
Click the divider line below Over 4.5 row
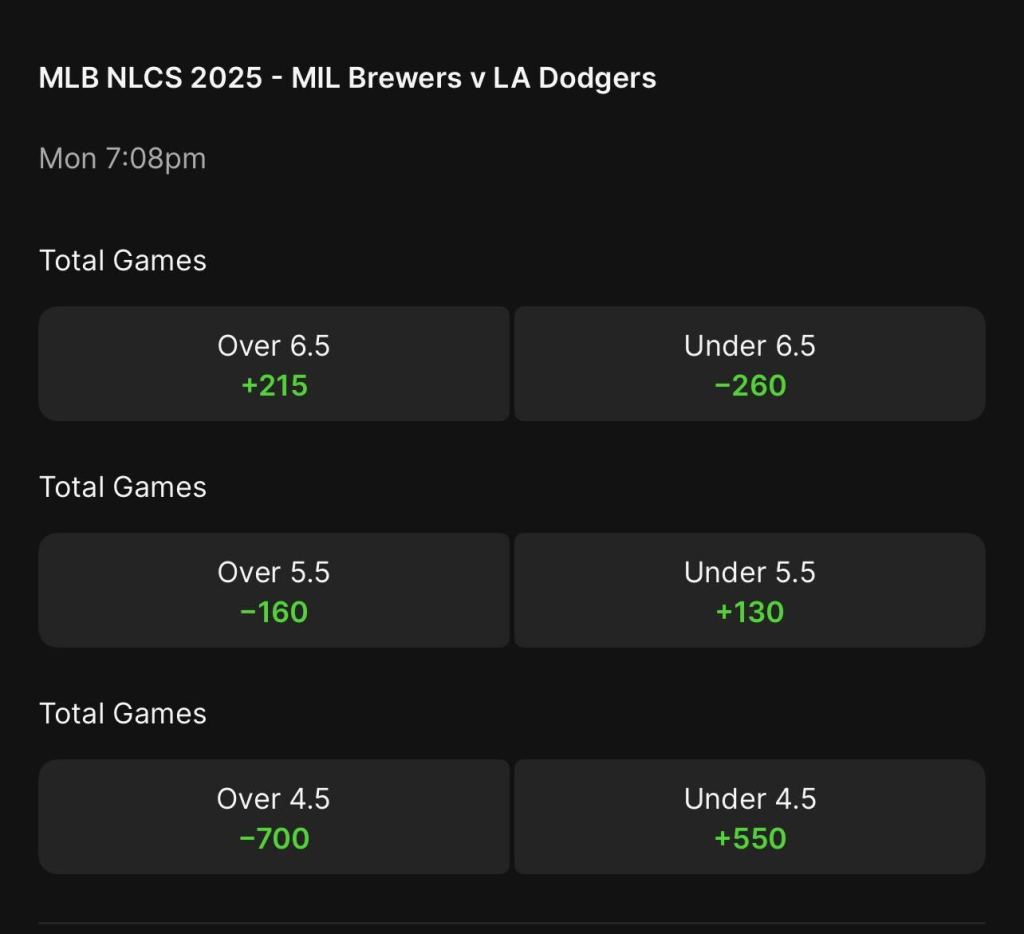[512, 923]
